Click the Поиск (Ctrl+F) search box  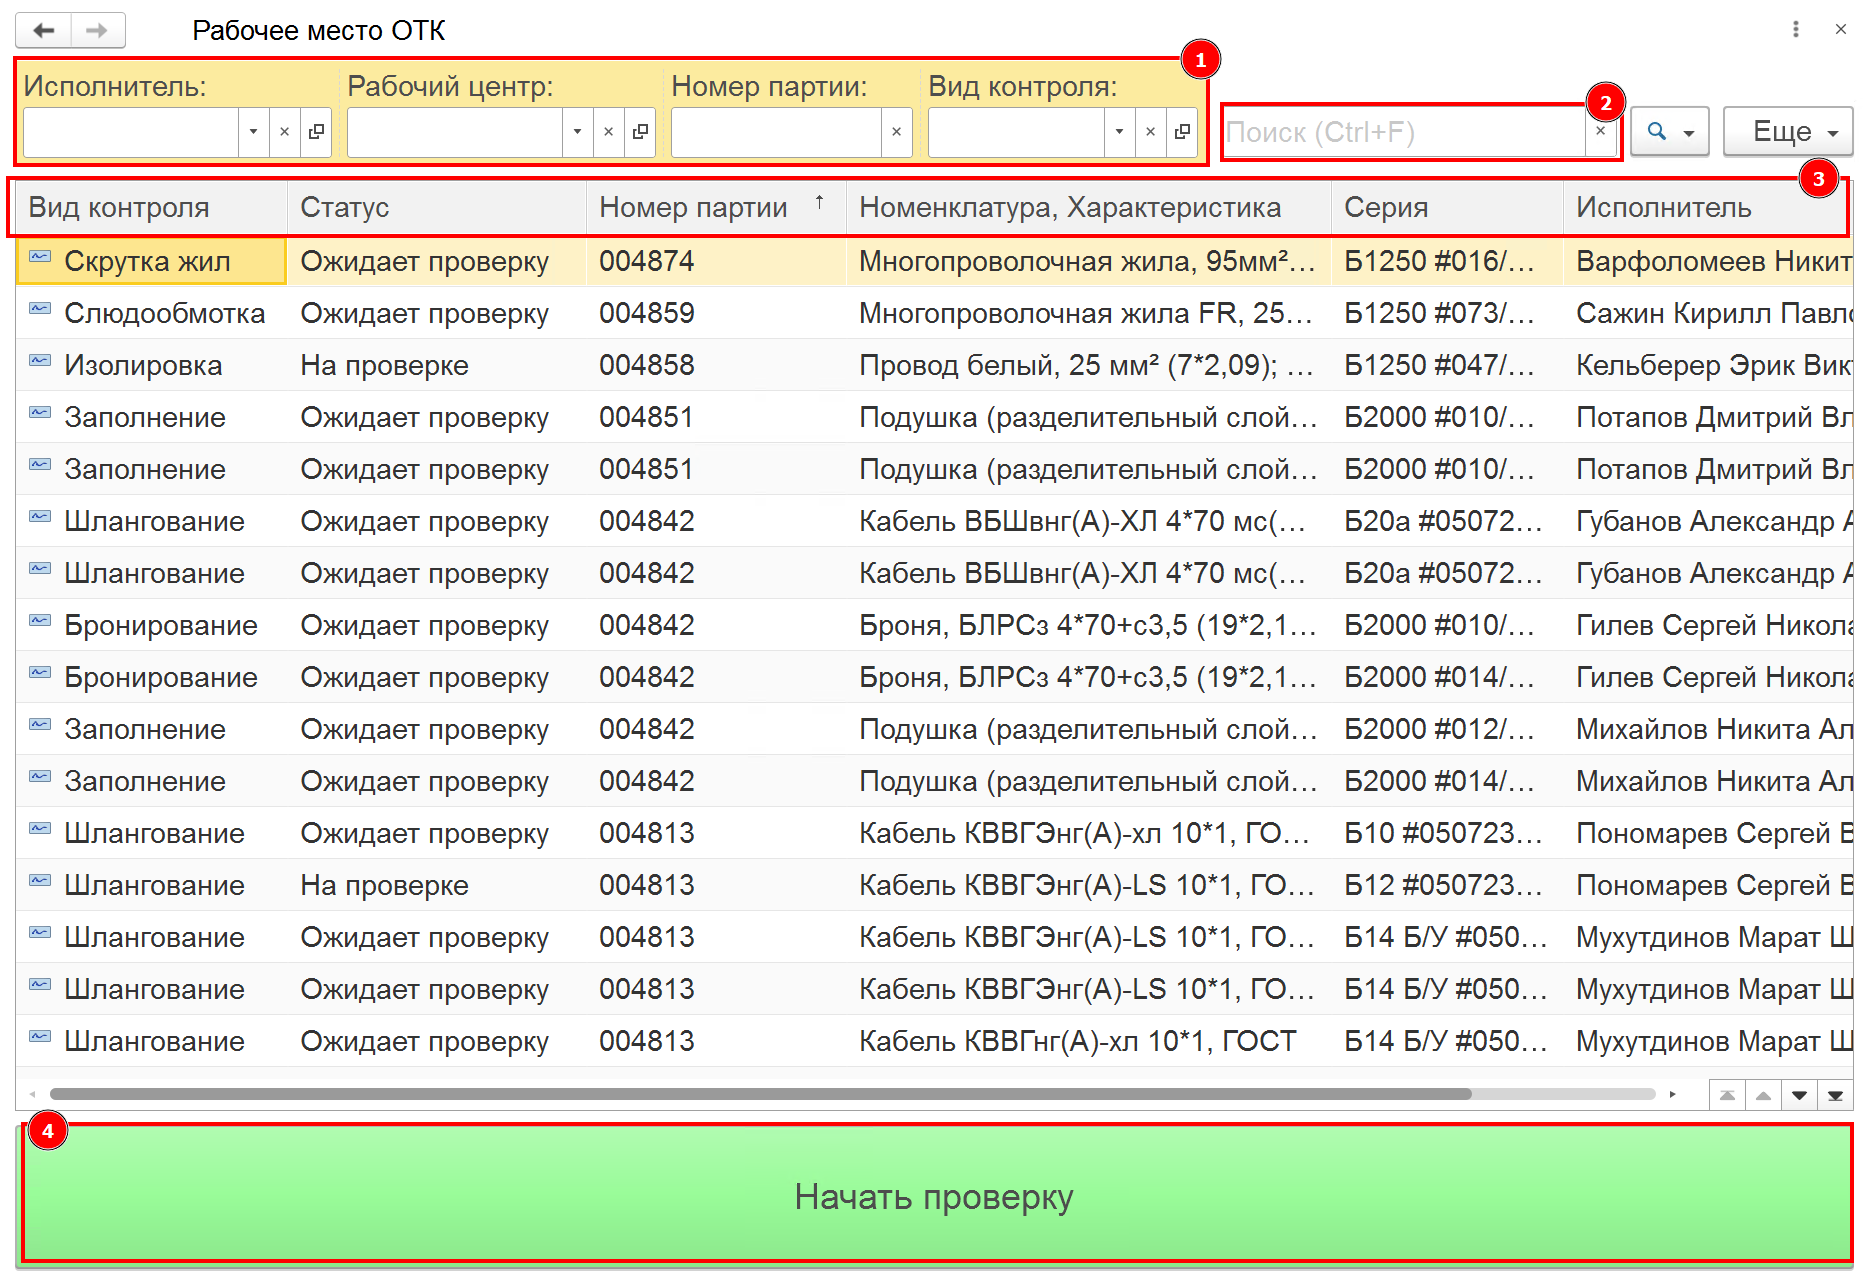click(x=1403, y=132)
